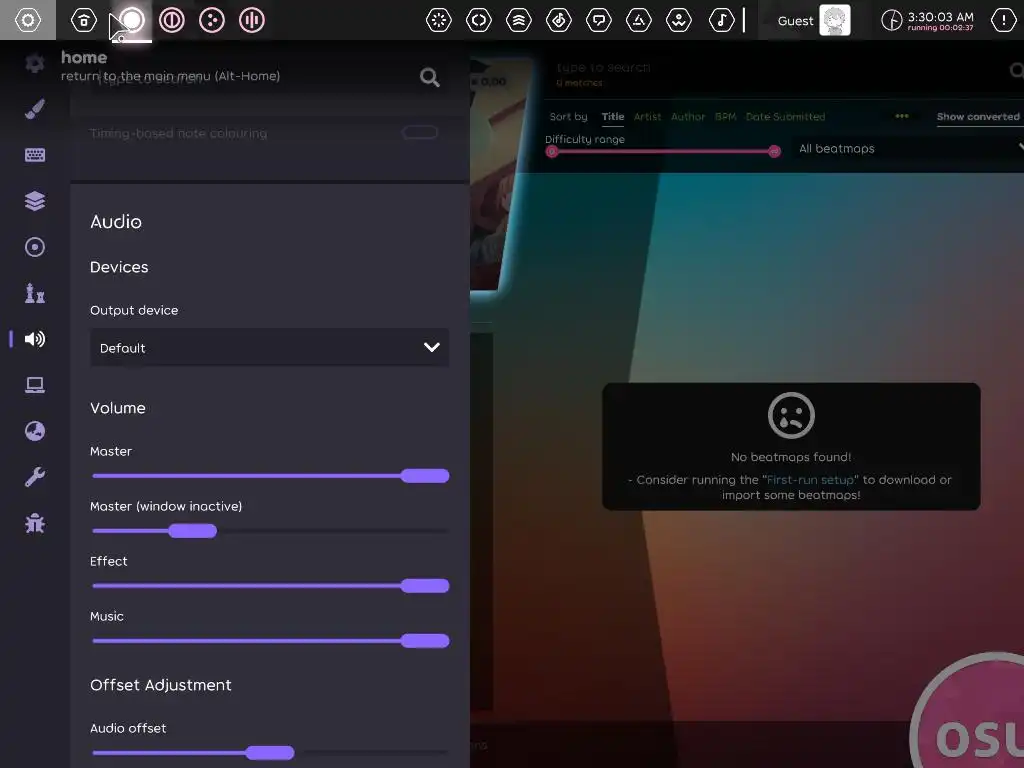Jump to Graphics settings laptop icon
This screenshot has height=768, width=1024.
(35, 385)
